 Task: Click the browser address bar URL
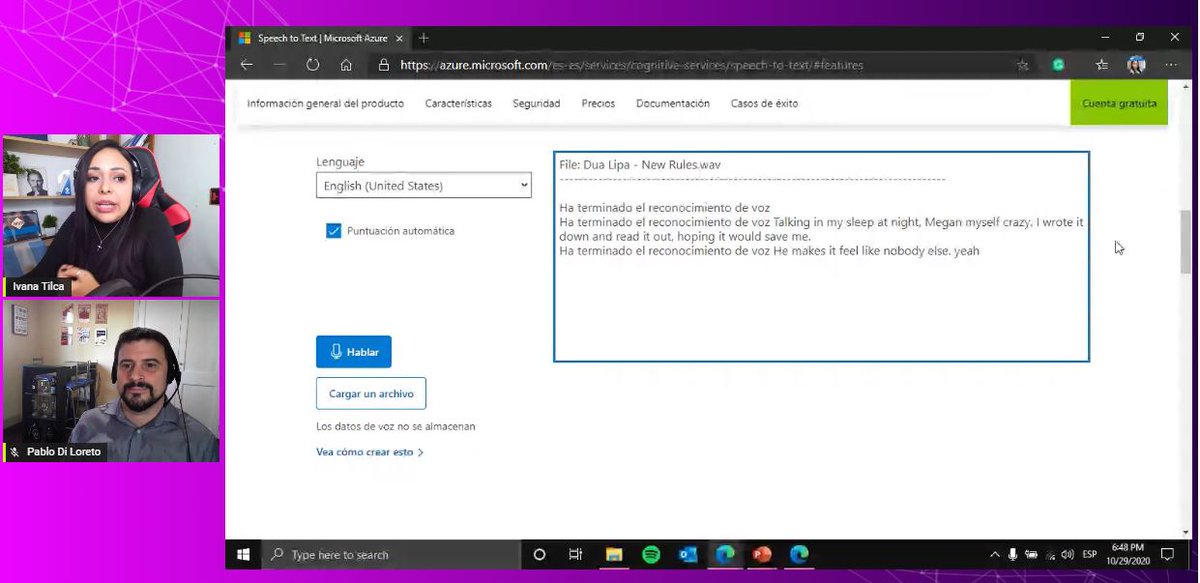click(x=631, y=65)
